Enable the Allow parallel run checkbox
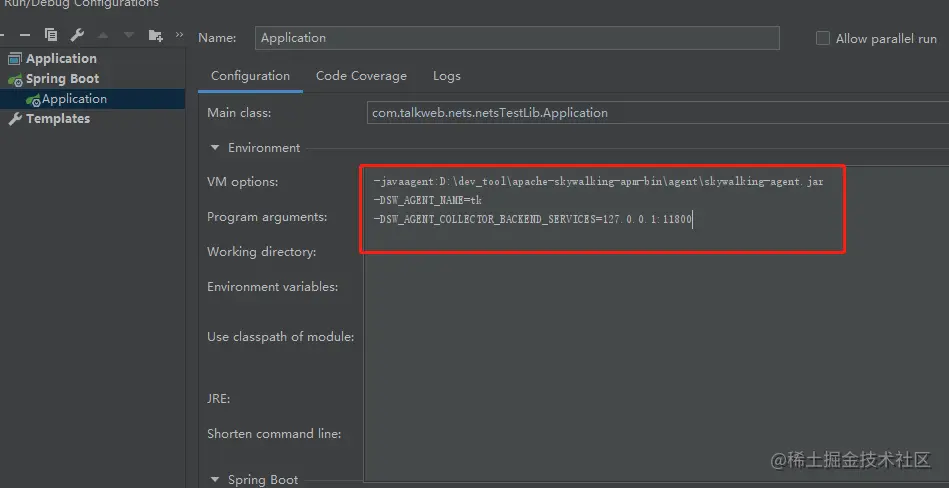Screen dimensions: 949x488 pos(823,38)
